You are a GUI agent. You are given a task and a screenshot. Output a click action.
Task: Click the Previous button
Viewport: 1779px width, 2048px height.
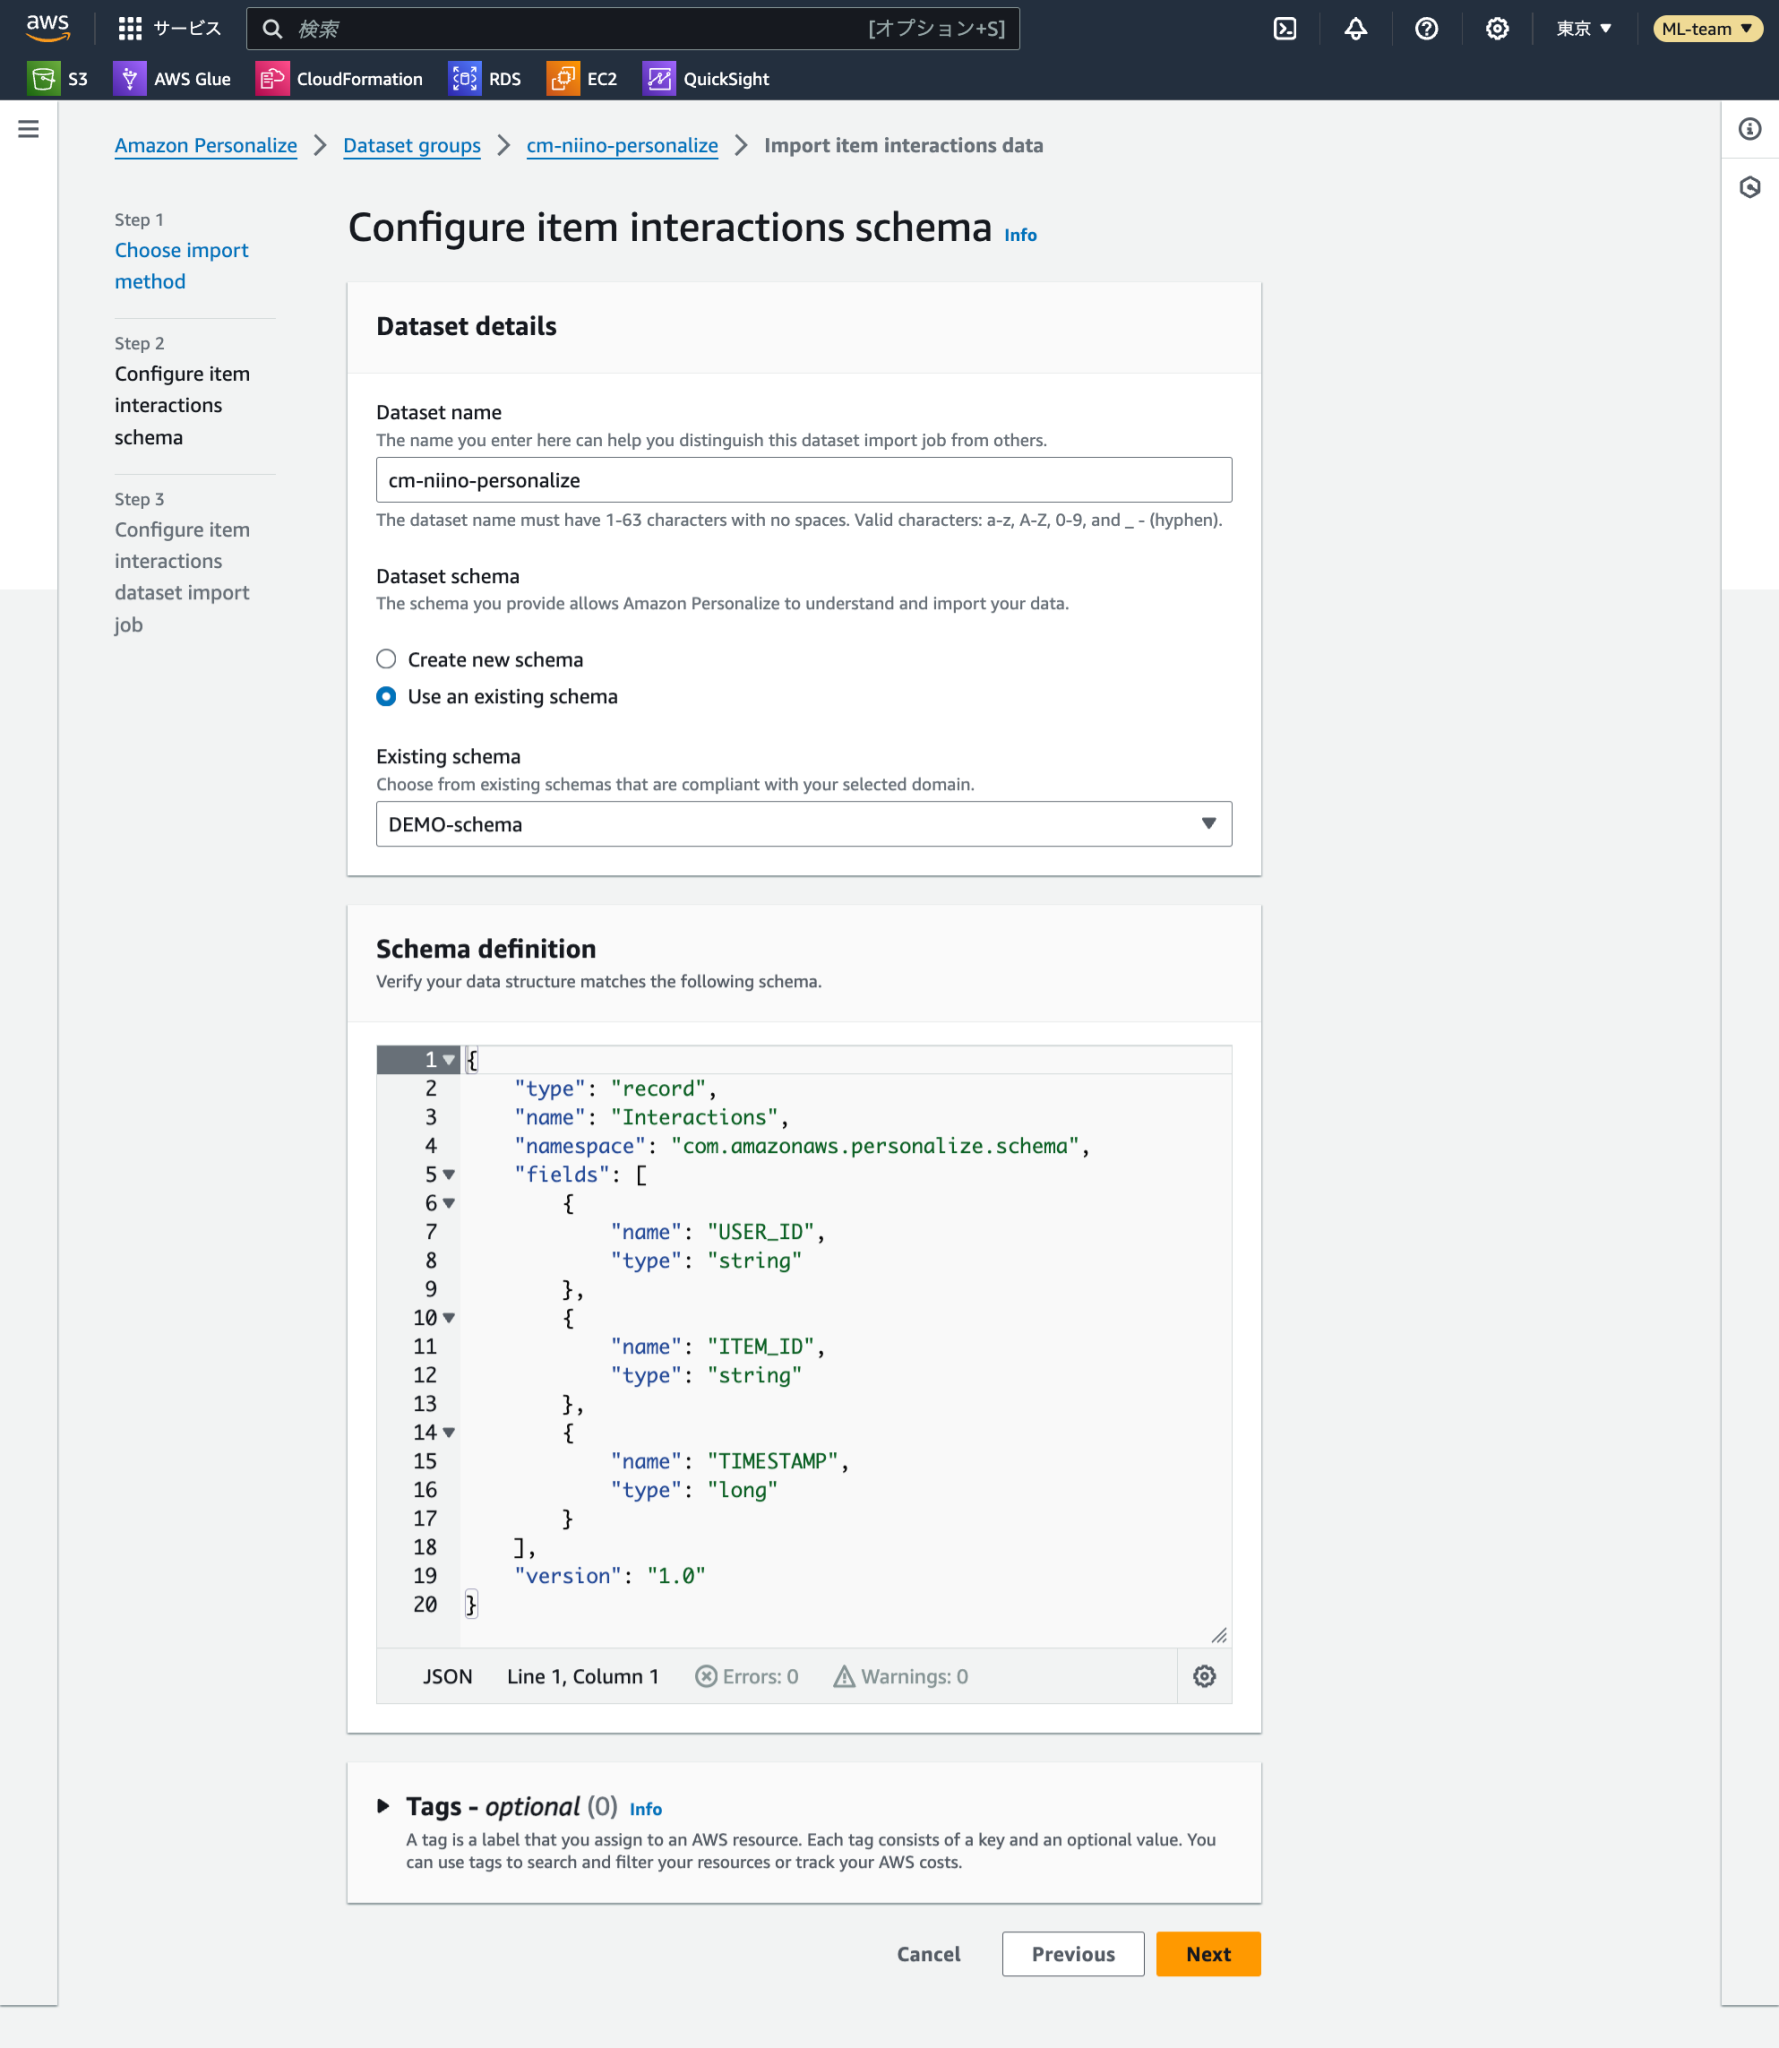tap(1072, 1954)
